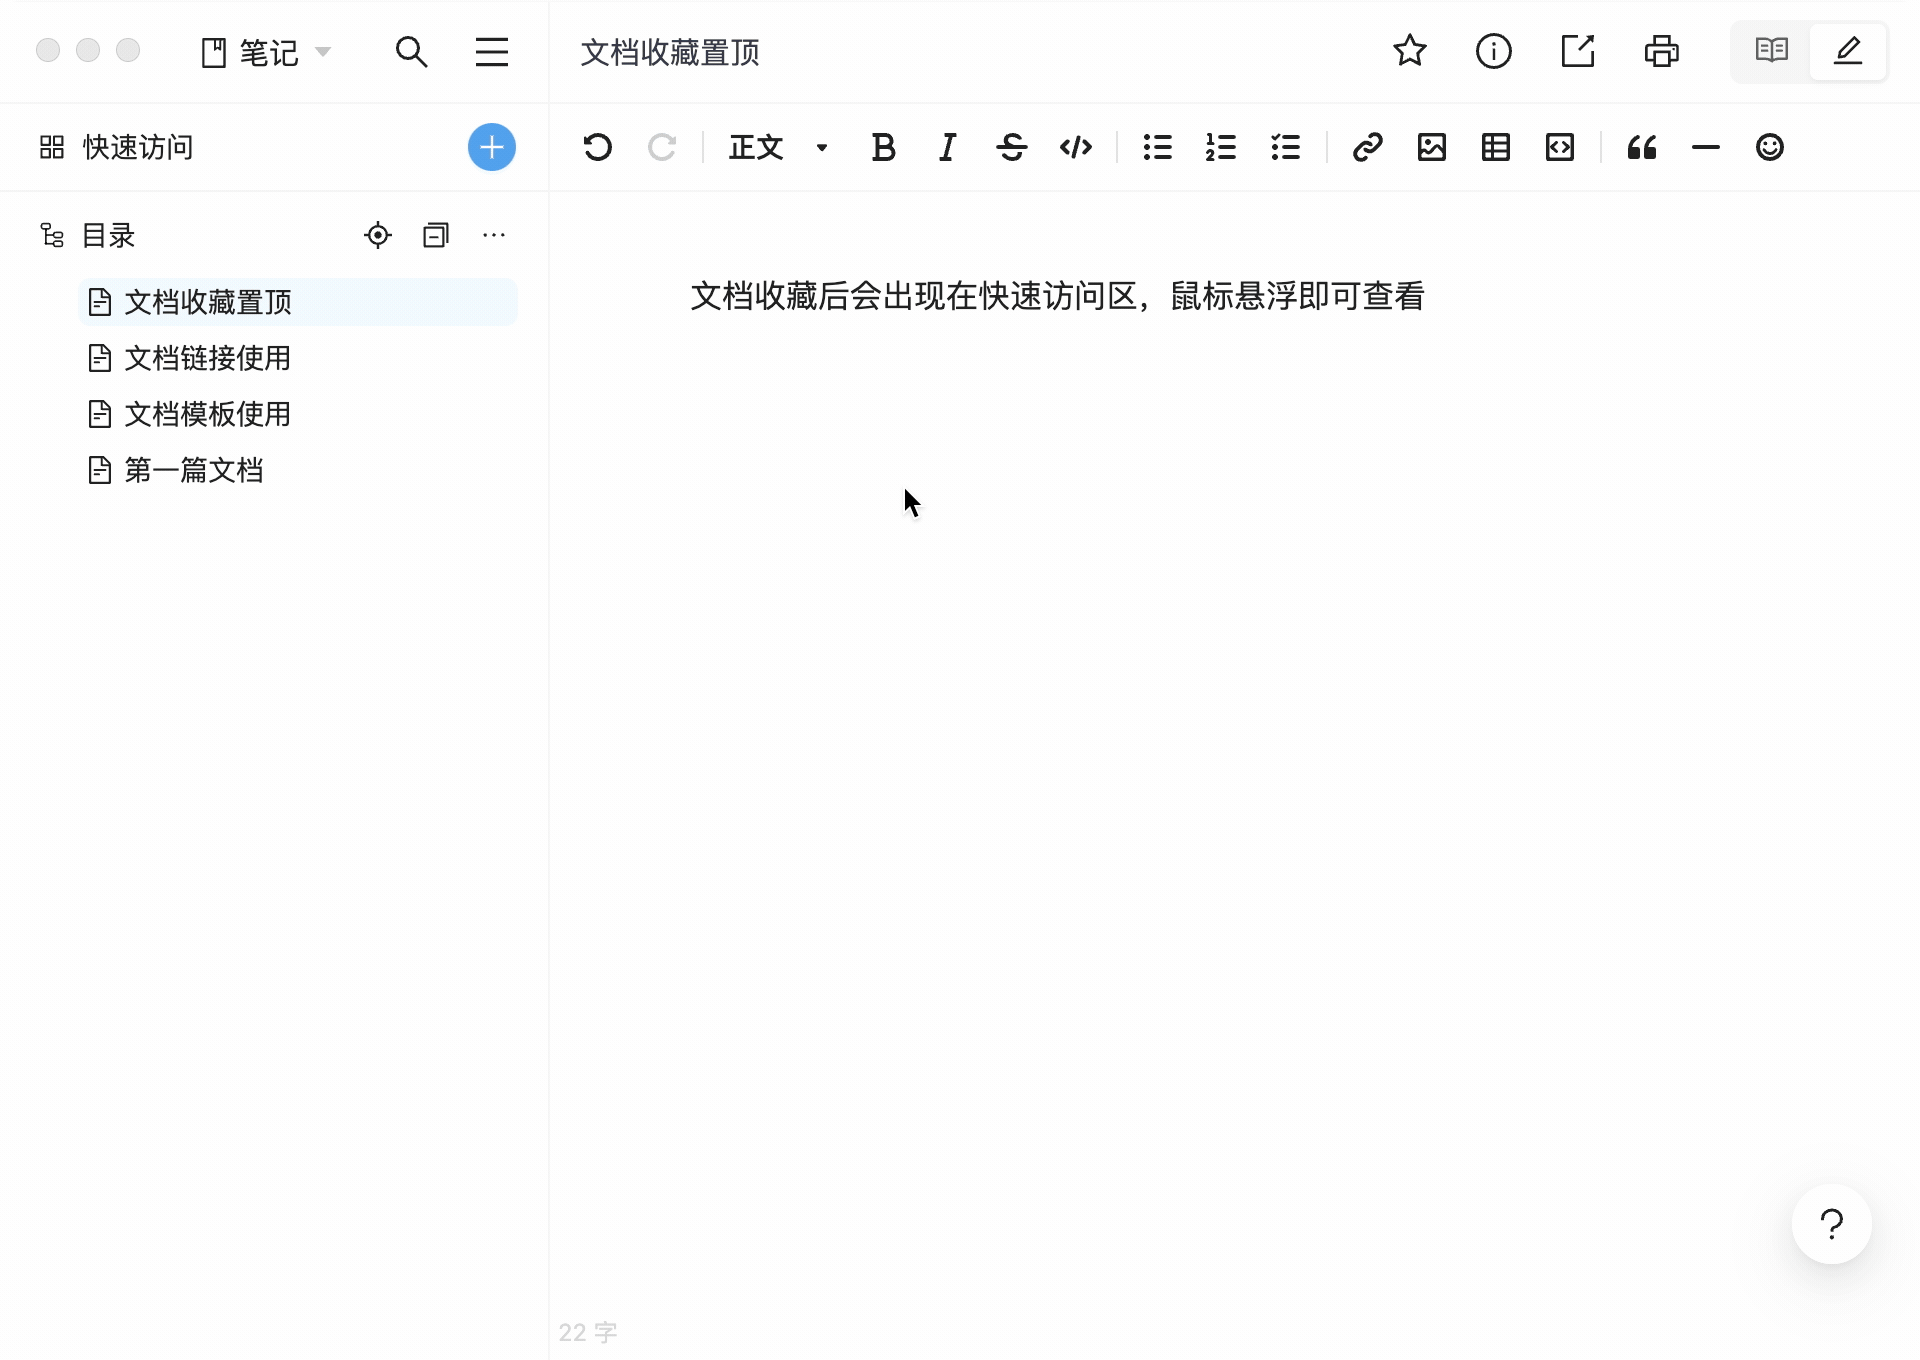Switch to edit mode pencil icon
1920x1360 pixels.
point(1848,50)
